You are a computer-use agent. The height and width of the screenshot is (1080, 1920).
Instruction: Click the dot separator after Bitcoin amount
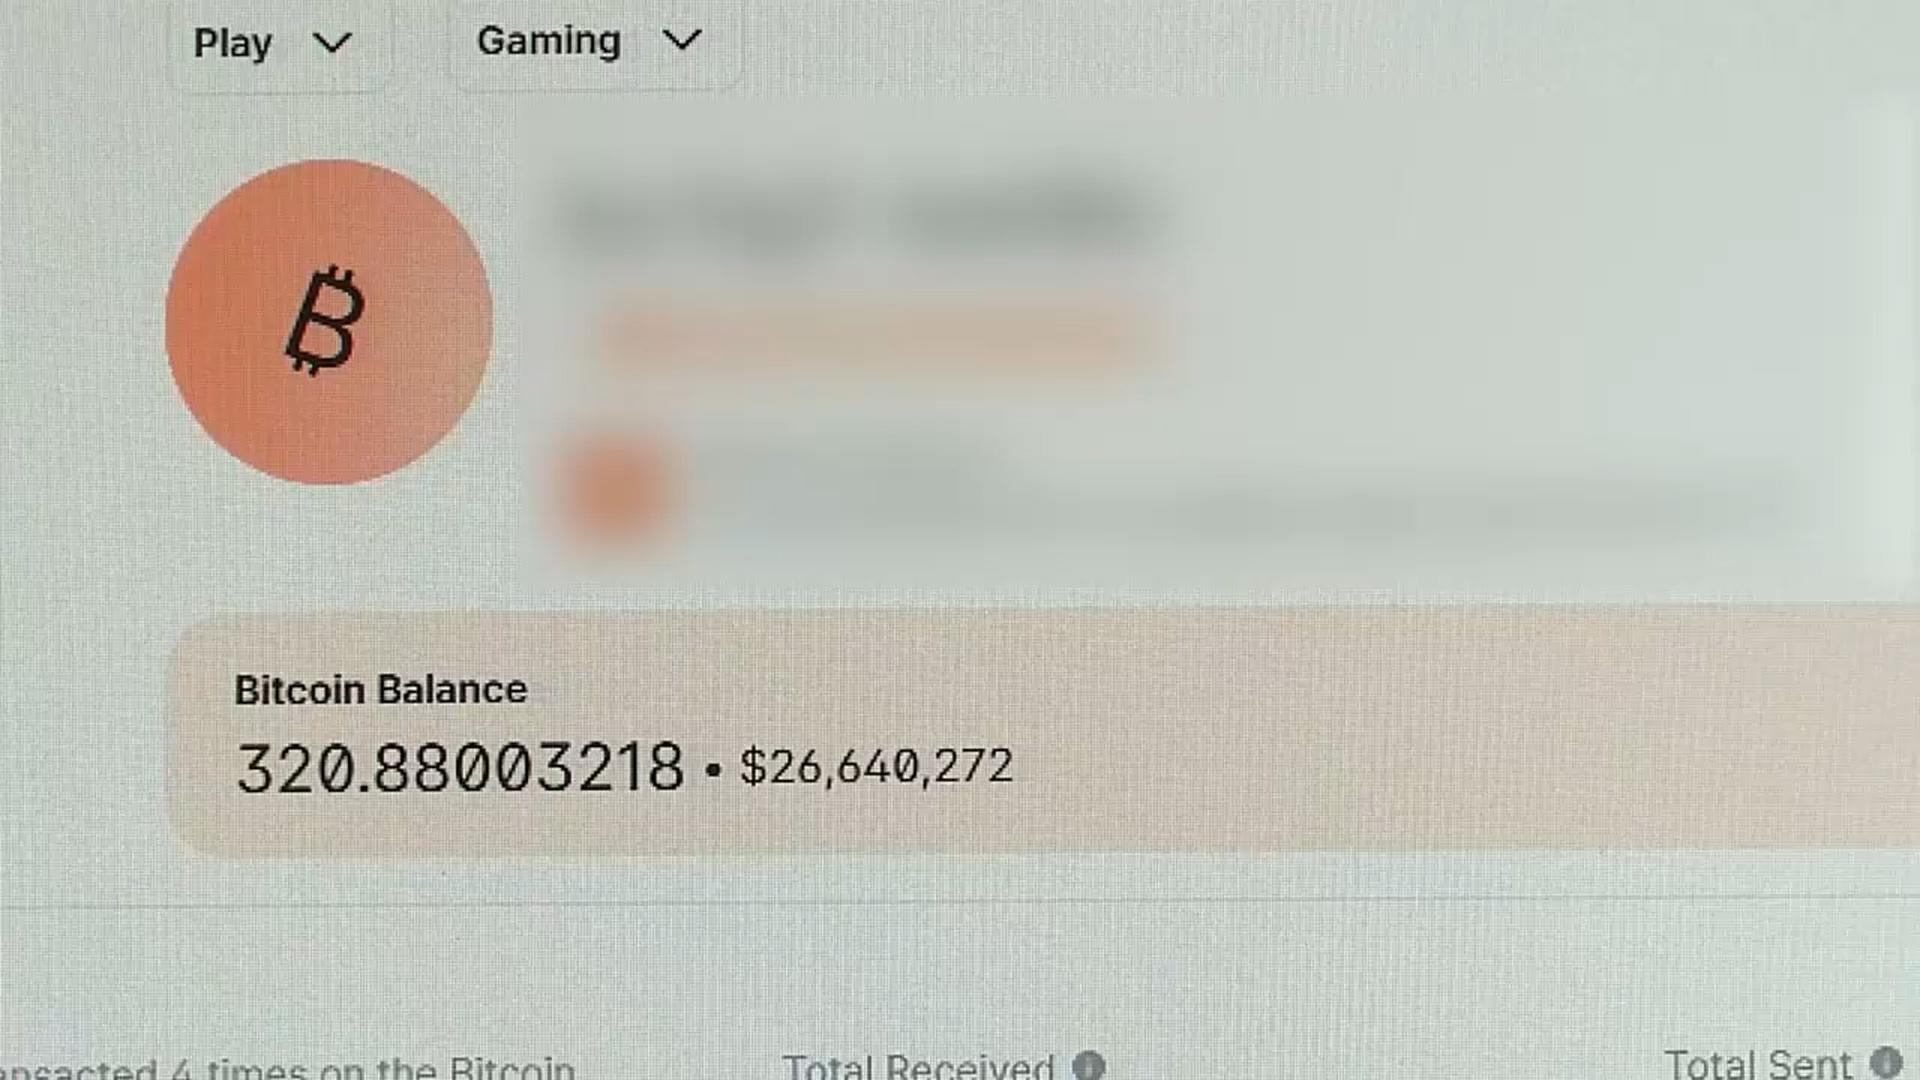[x=712, y=770]
